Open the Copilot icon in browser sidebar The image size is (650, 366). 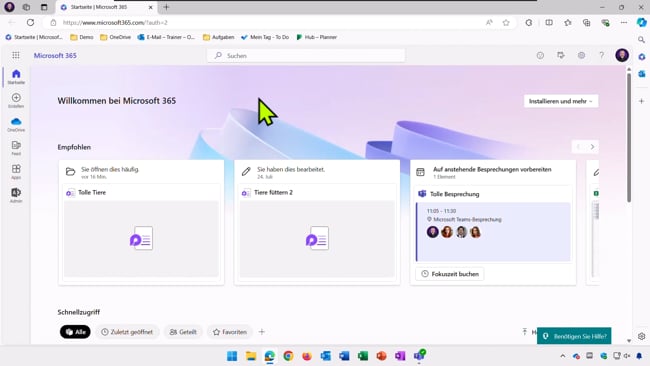(x=642, y=22)
